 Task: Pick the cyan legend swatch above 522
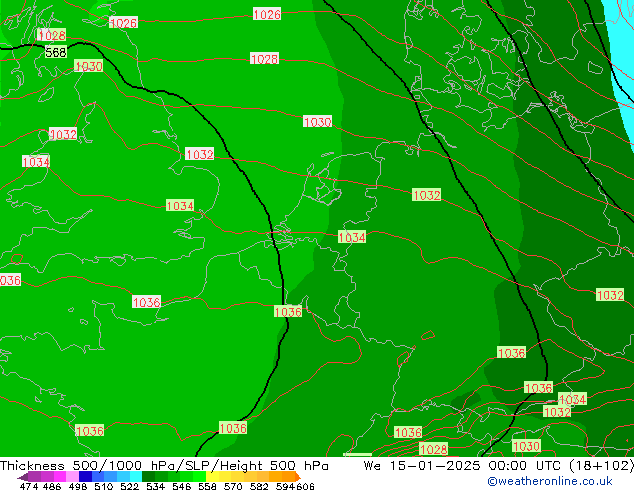tap(136, 477)
